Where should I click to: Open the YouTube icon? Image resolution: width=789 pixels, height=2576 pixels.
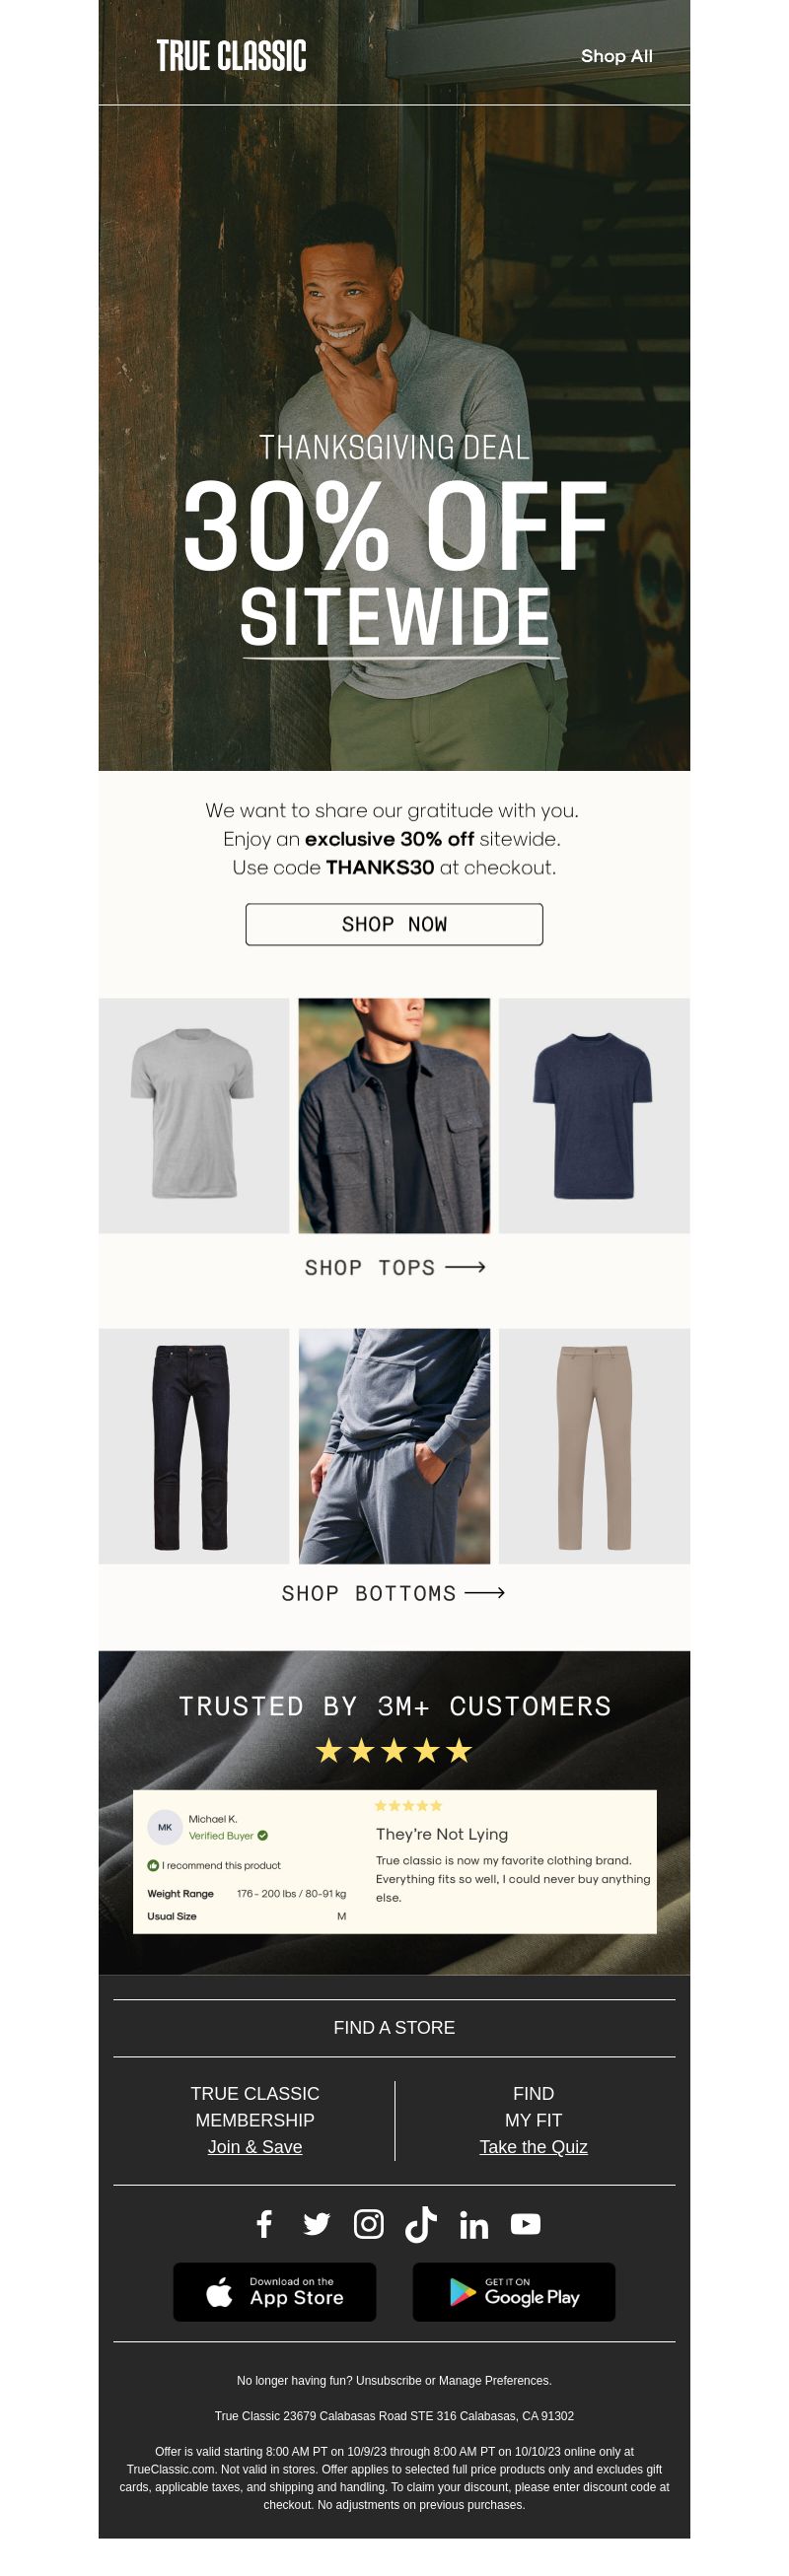click(x=525, y=2223)
